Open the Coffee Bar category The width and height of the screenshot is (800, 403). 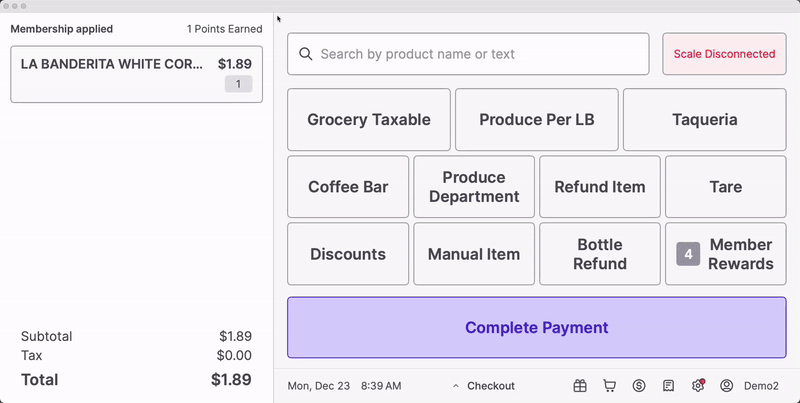(348, 187)
